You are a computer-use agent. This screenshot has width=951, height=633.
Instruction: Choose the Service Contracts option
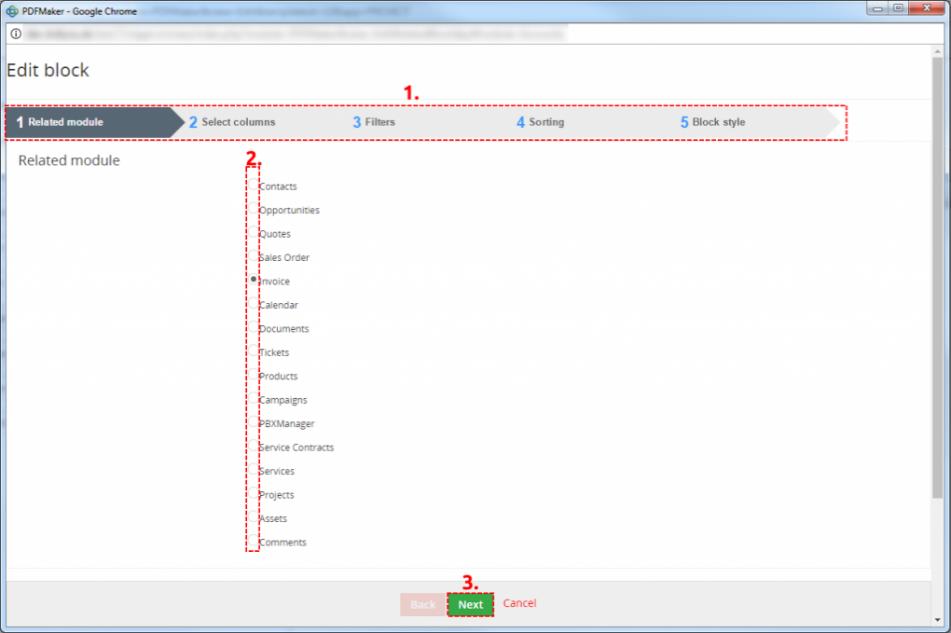click(254, 448)
